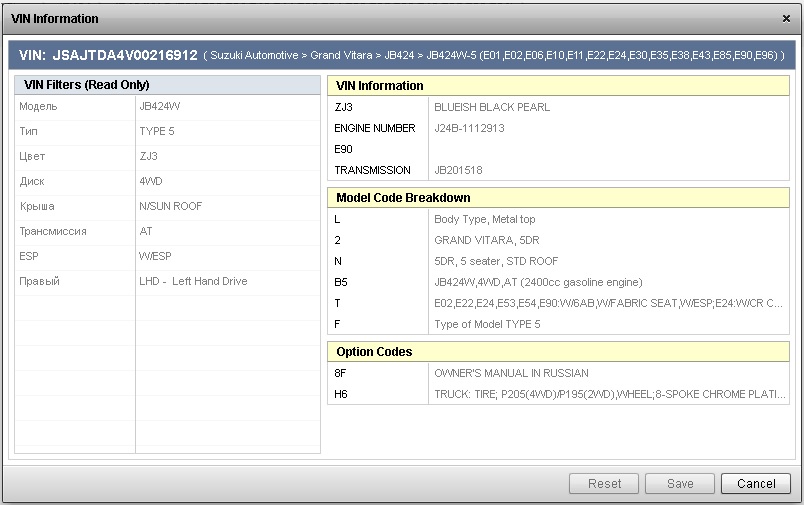Screen dimensions: 804x505
Task: Select the T model code
Action: pos(337,304)
